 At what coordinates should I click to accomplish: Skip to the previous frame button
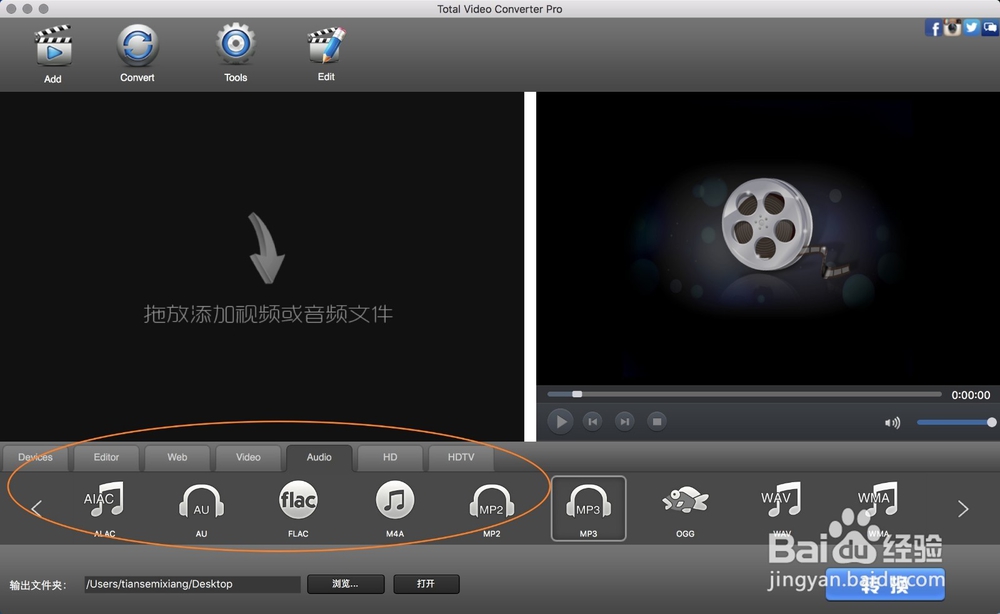coord(592,421)
